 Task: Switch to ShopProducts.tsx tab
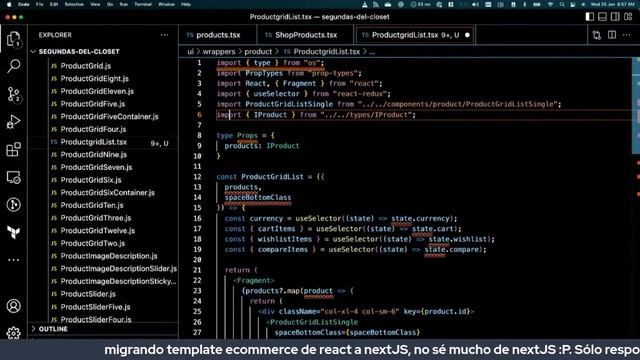(x=306, y=35)
